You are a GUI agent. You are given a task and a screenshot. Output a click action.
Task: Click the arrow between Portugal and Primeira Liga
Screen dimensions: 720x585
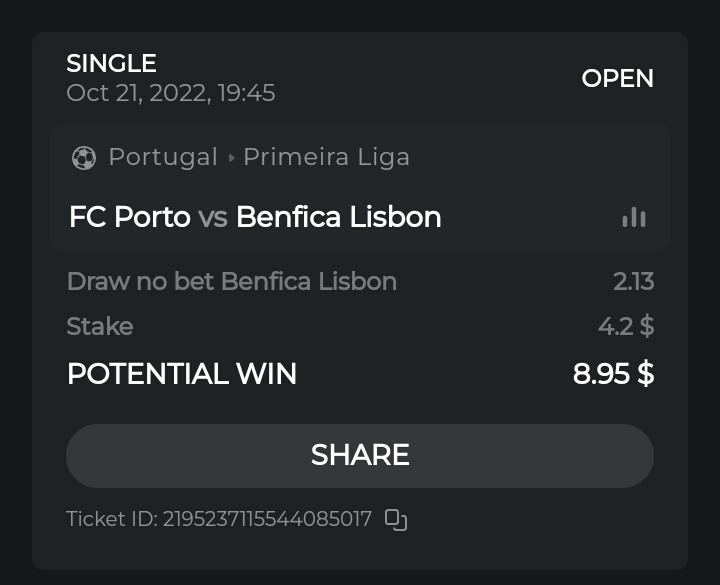[231, 158]
